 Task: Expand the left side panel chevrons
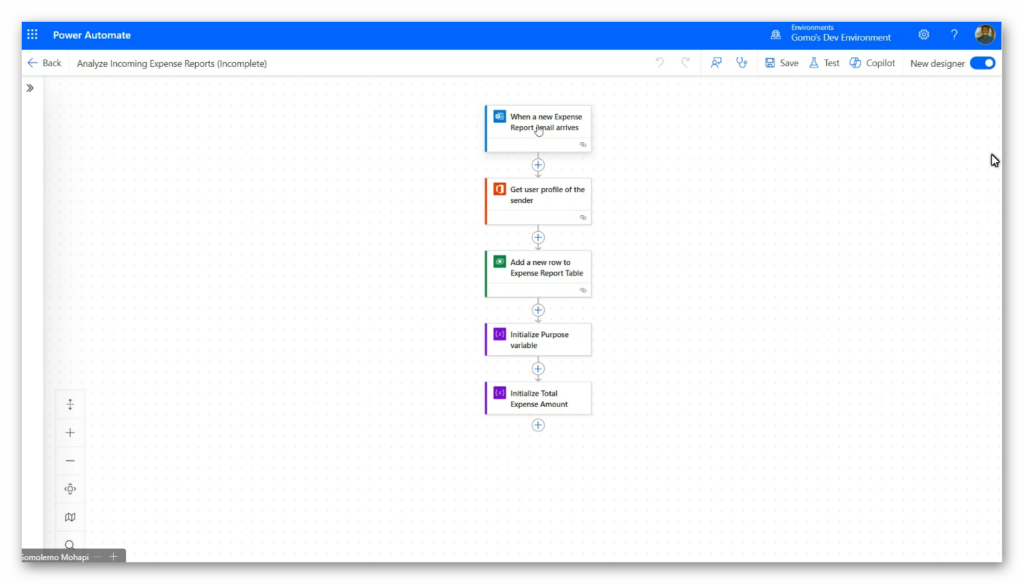pyautogui.click(x=30, y=88)
